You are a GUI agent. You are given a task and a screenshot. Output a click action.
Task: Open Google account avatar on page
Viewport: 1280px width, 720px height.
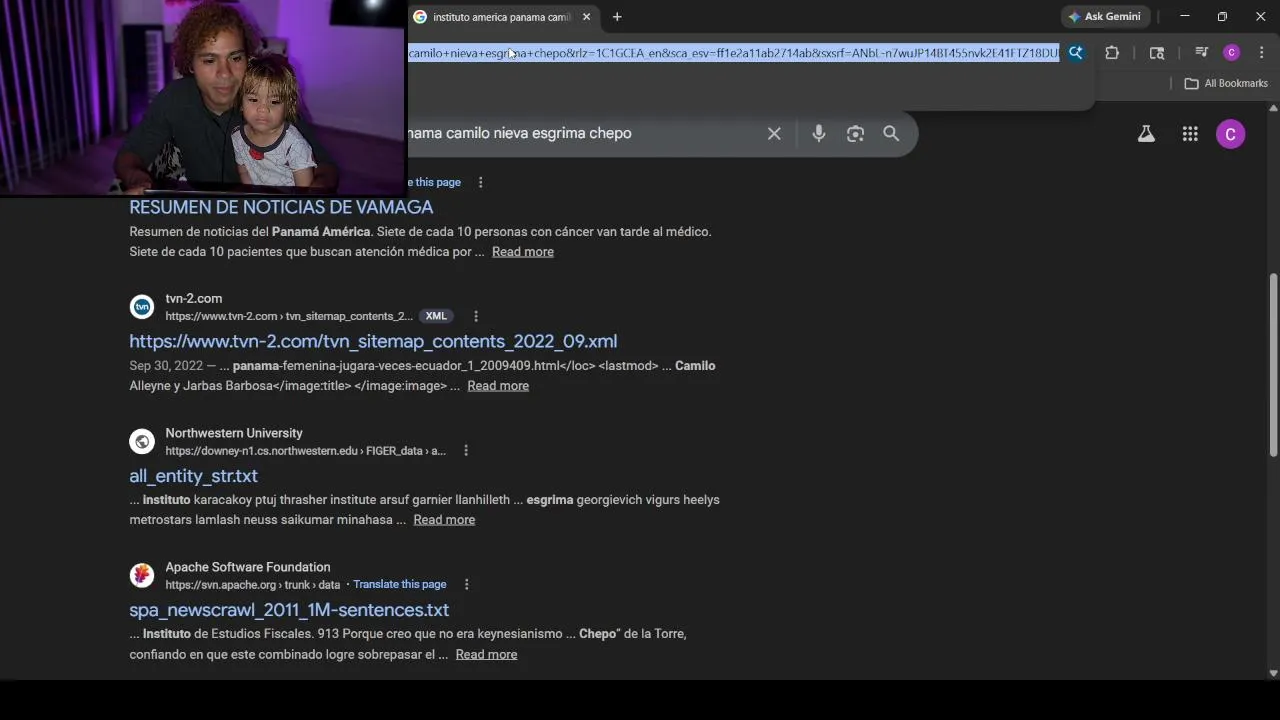[1231, 134]
